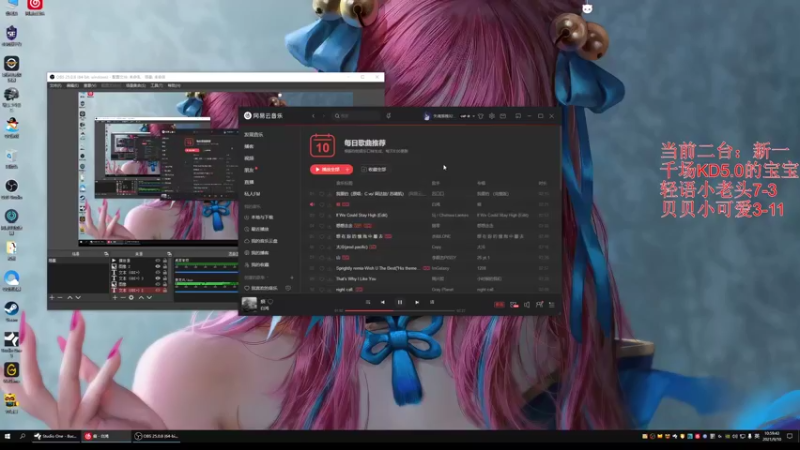The height and width of the screenshot is (450, 800).
Task: Go back in NetEase Cloud Music navigation
Action: coord(313,116)
